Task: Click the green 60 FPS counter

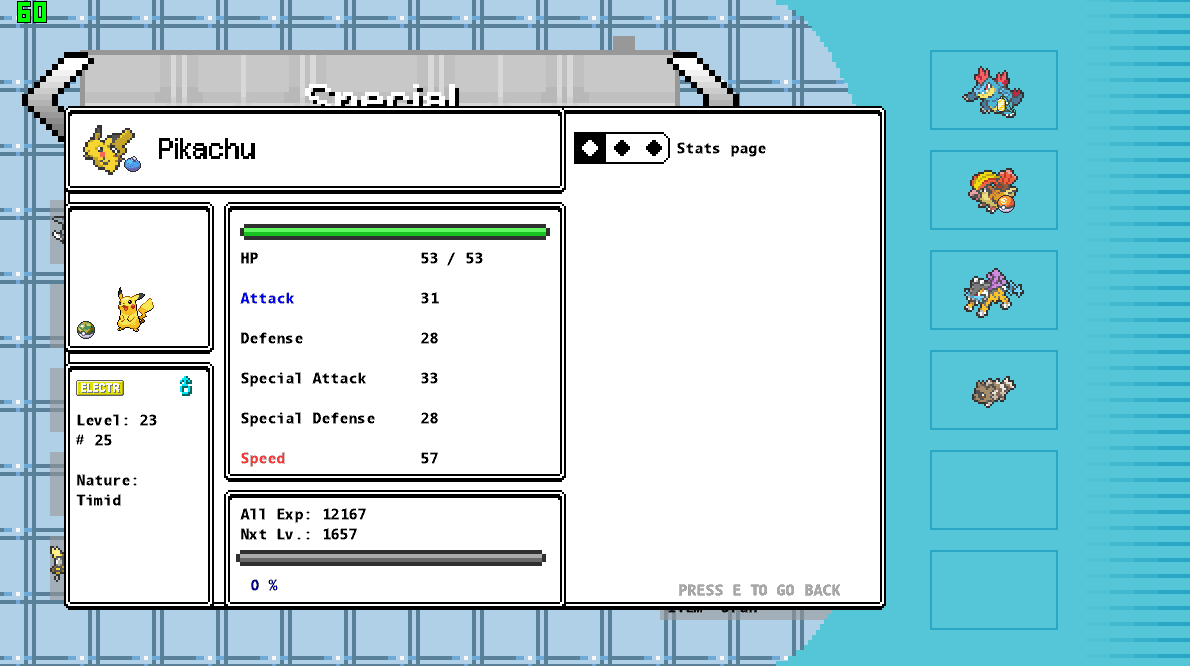Action: point(32,11)
